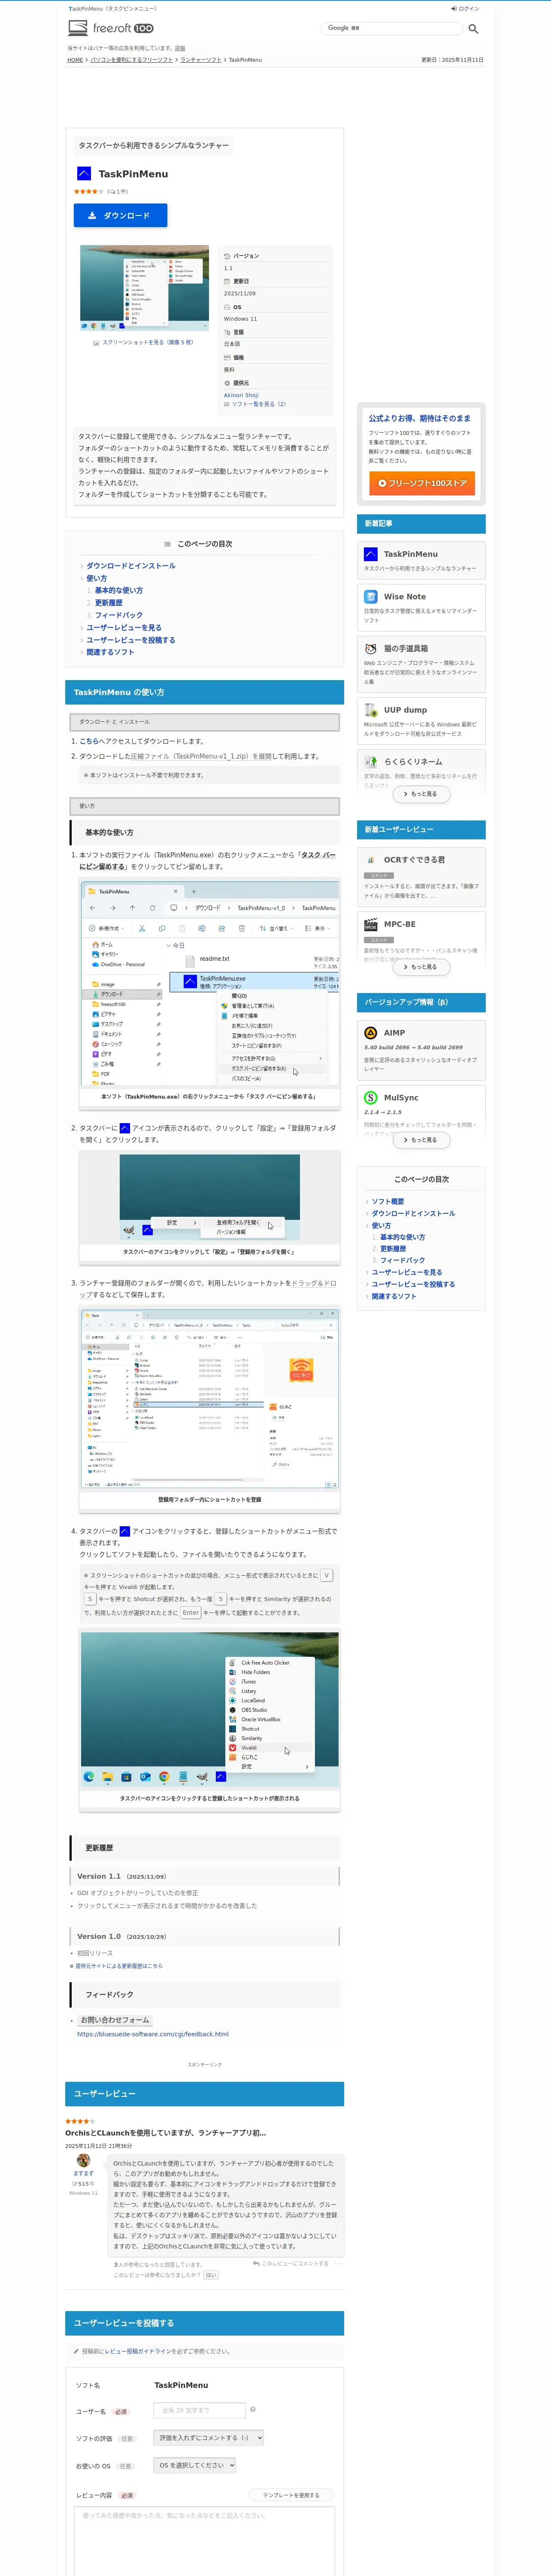
Task: Open the Akinori Shoji provider link
Action: pos(241,395)
